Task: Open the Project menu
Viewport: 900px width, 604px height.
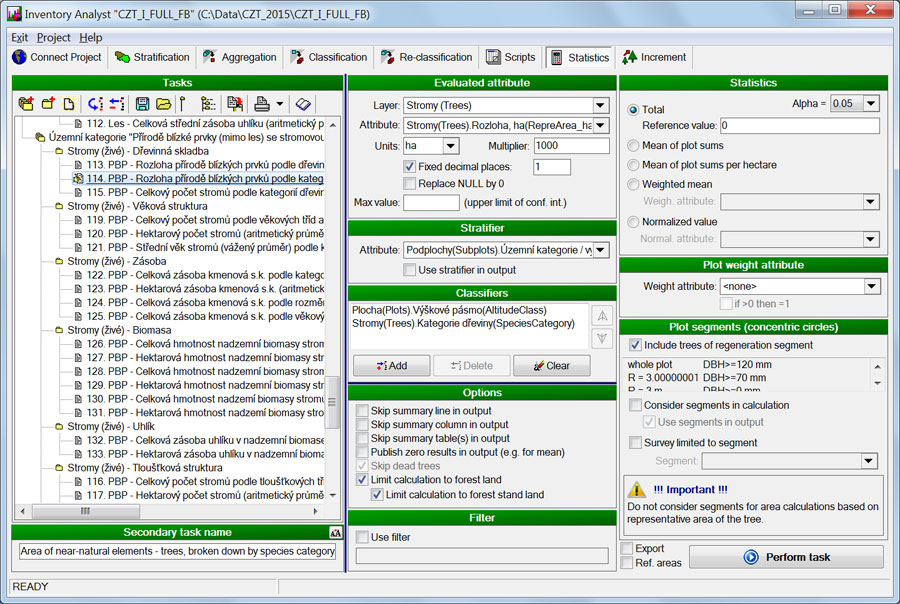Action: point(54,37)
